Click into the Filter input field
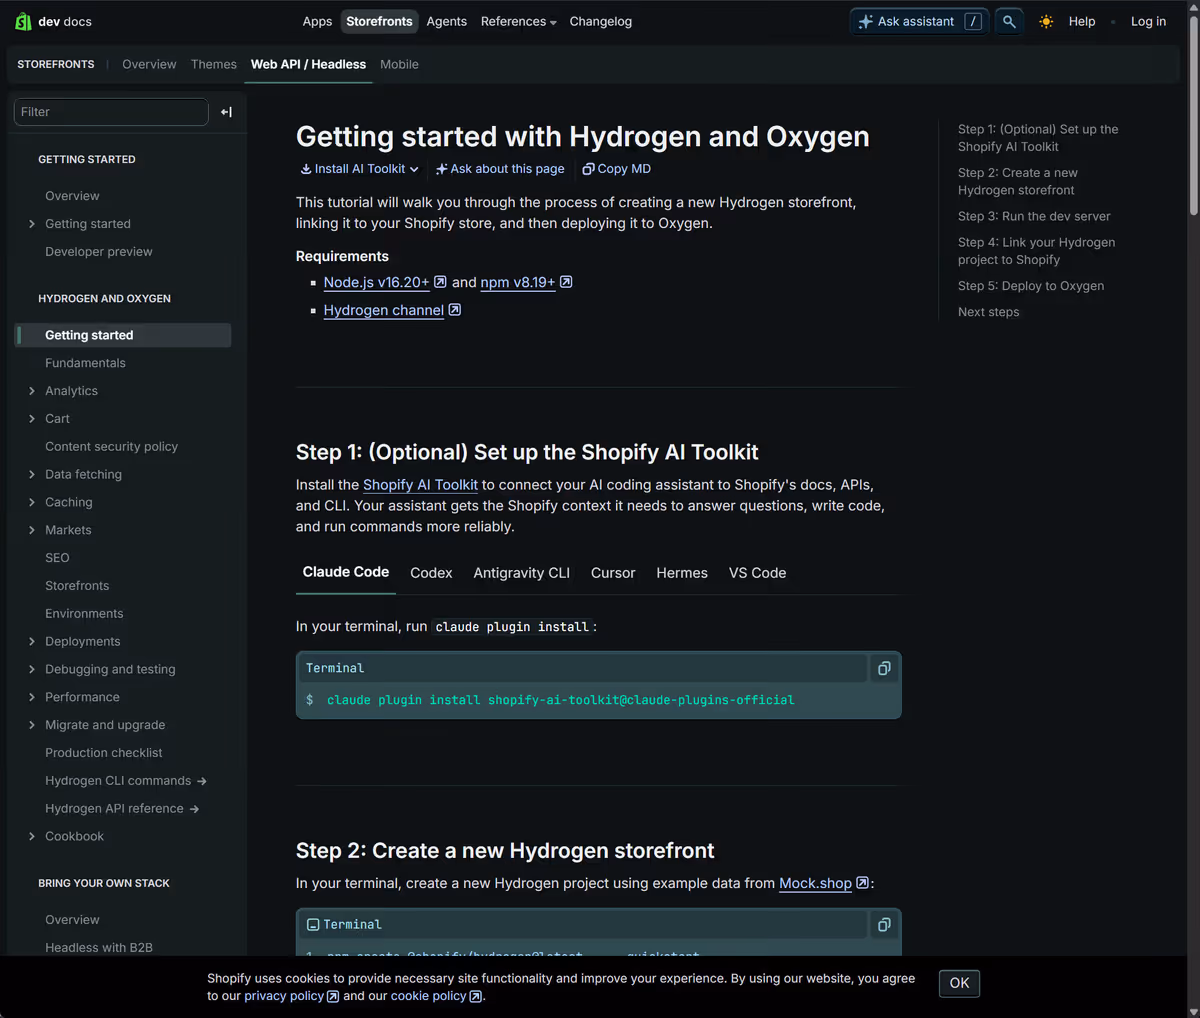Viewport: 1200px width, 1018px height. pos(111,112)
